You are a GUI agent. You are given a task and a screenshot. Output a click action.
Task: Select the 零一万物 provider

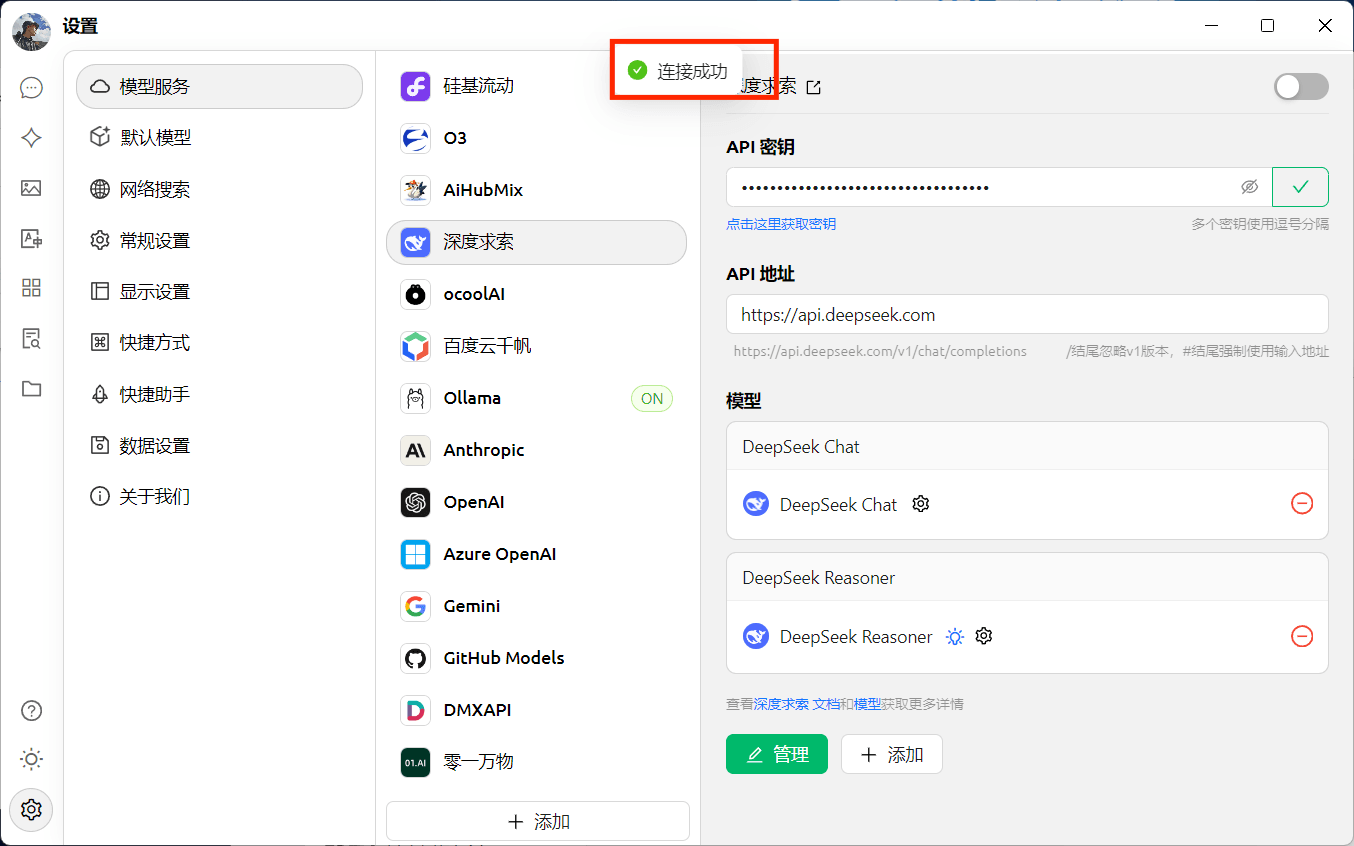tap(537, 762)
